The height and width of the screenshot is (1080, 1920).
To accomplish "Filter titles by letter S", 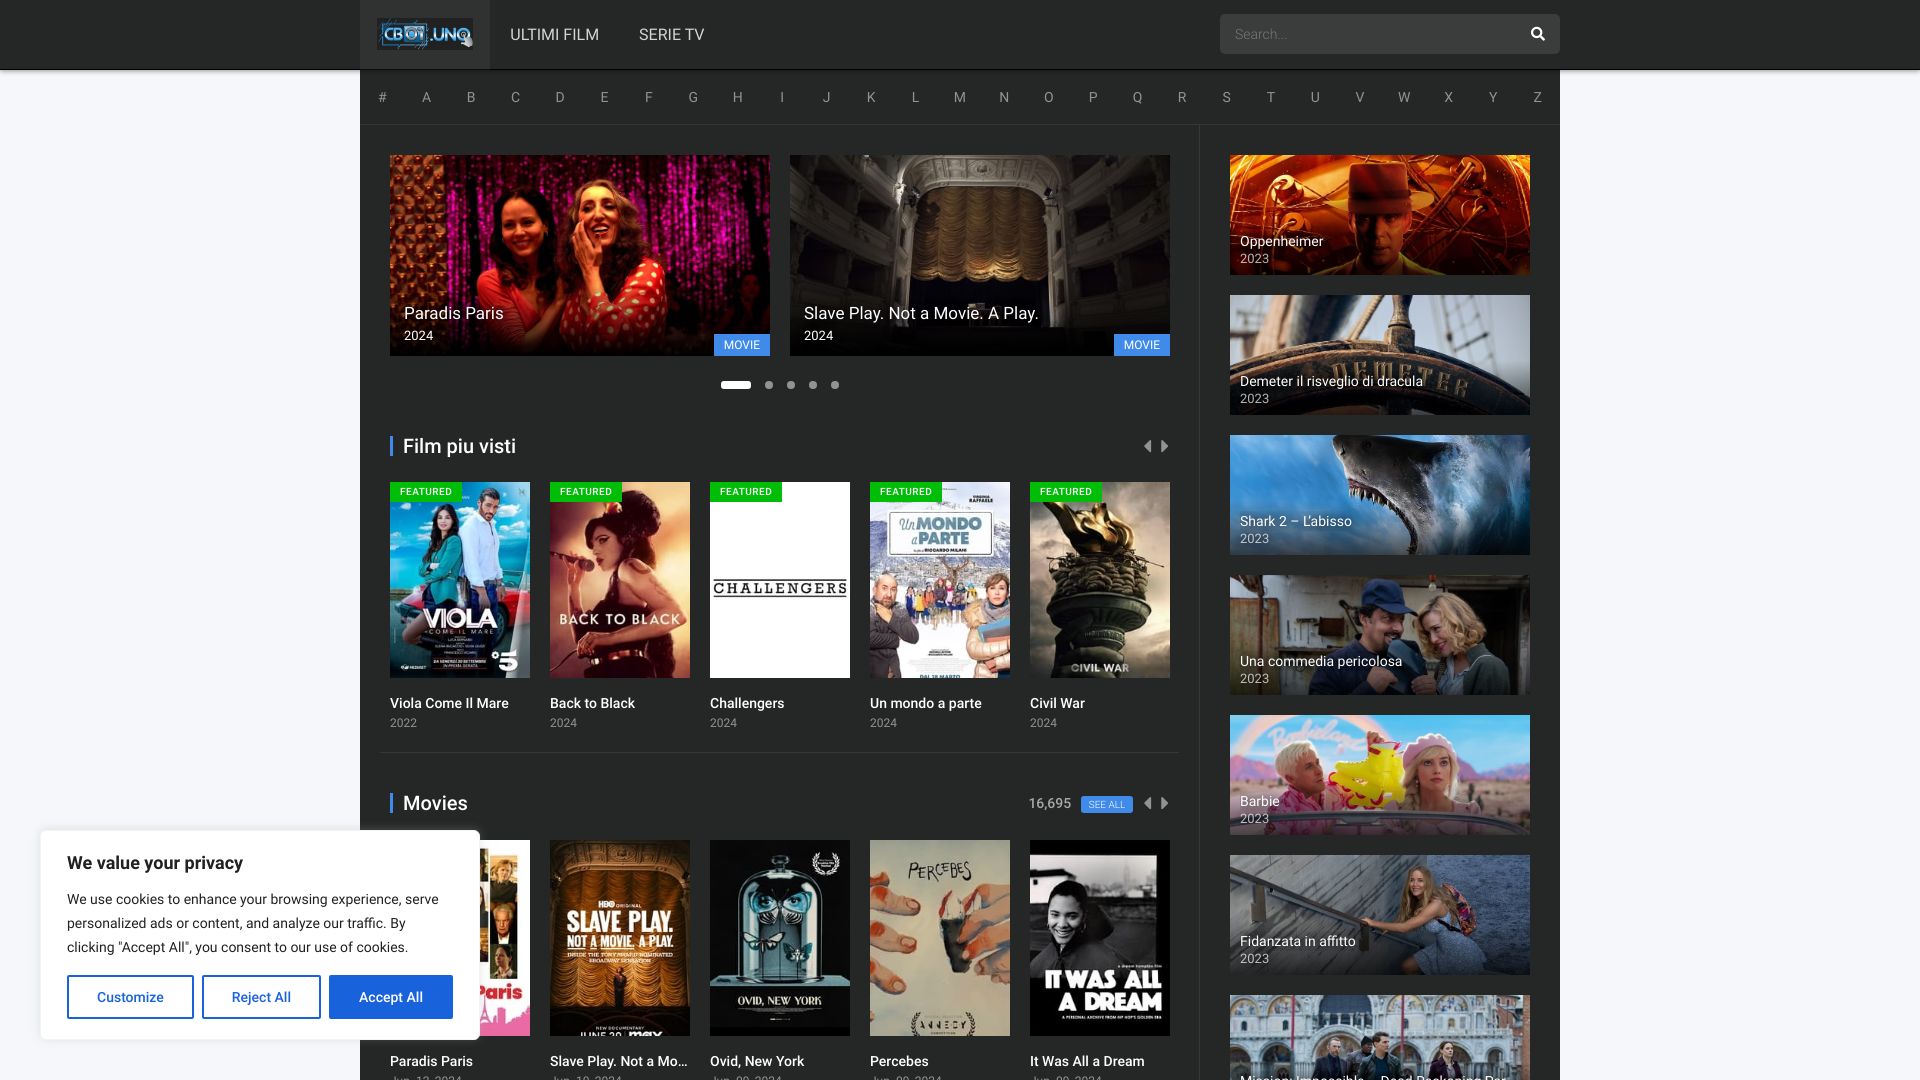I will 1226,97.
